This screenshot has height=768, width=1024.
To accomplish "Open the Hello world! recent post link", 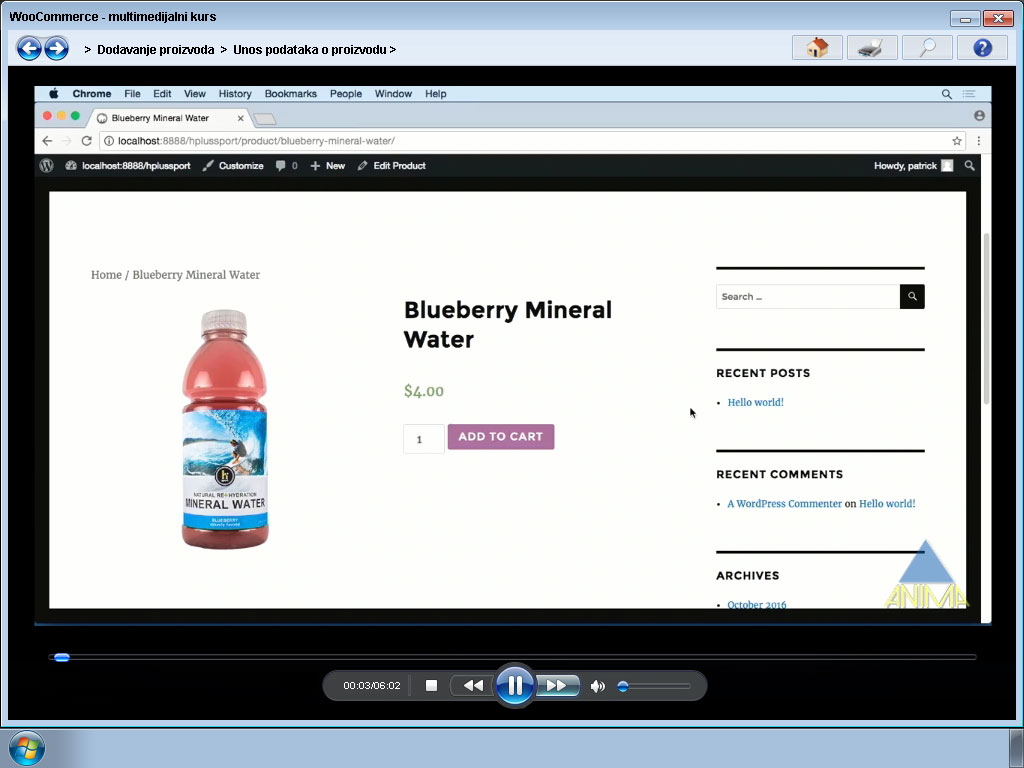I will (x=755, y=402).
